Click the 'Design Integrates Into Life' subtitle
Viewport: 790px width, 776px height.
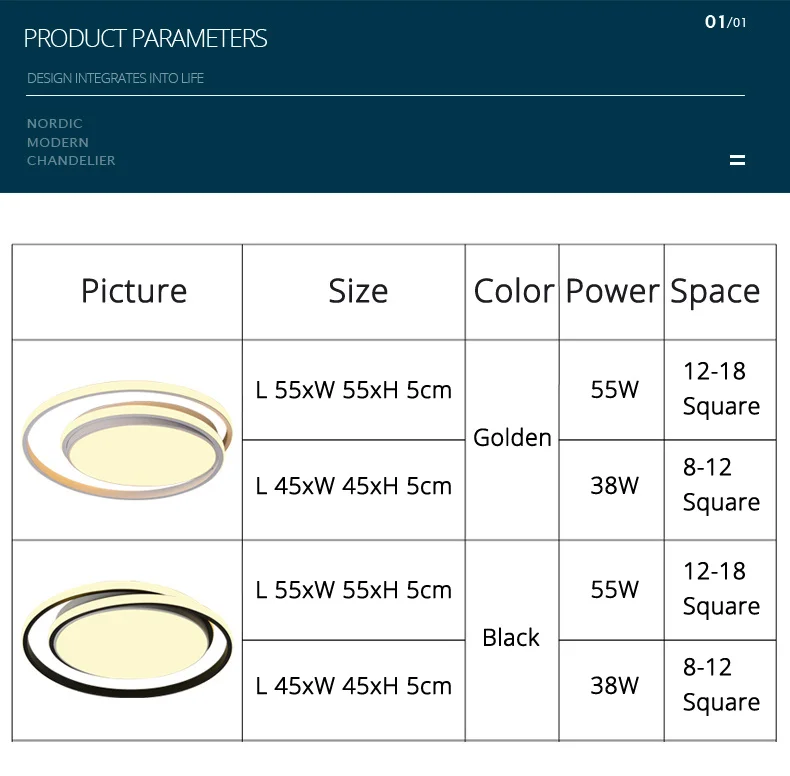tap(115, 78)
